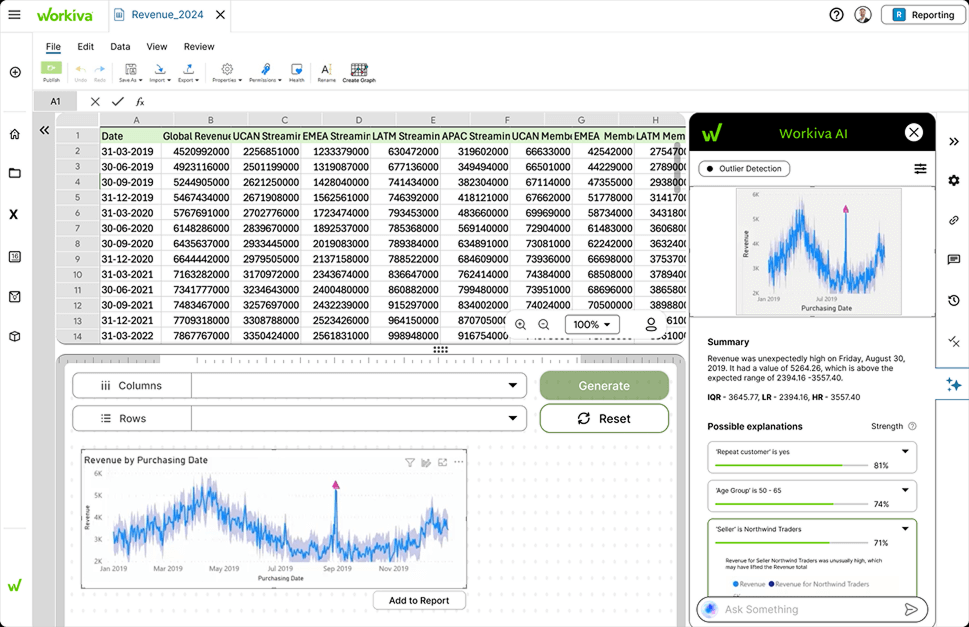Open the comments icon in right rail

tap(954, 259)
